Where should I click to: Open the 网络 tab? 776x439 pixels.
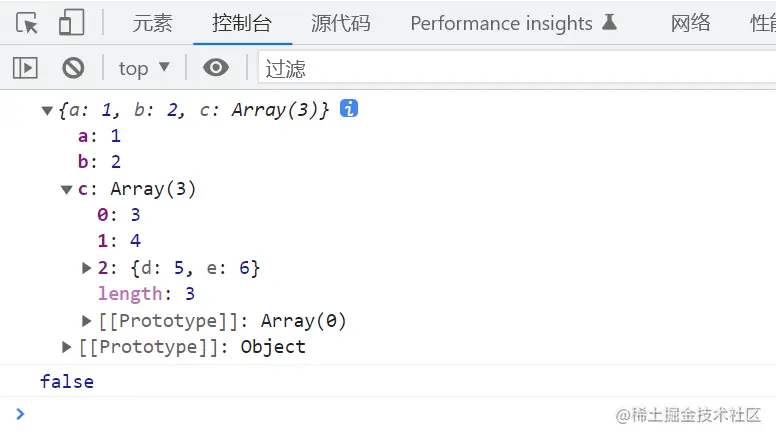click(x=690, y=23)
